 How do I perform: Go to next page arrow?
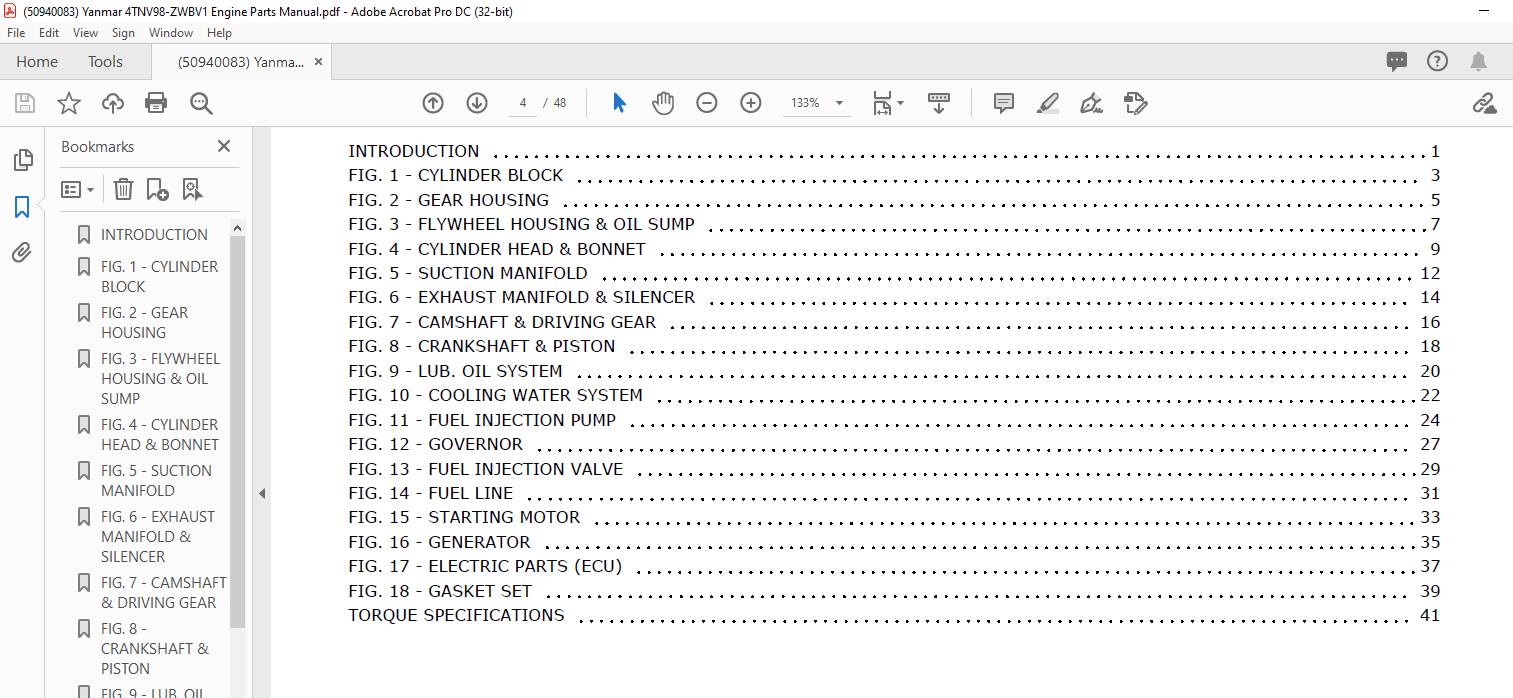click(x=477, y=103)
